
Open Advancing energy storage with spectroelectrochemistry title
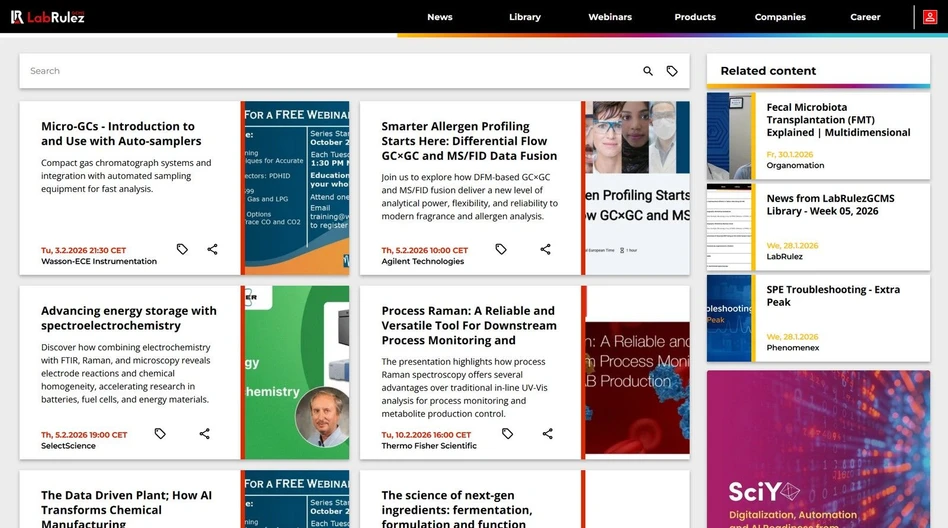point(128,318)
